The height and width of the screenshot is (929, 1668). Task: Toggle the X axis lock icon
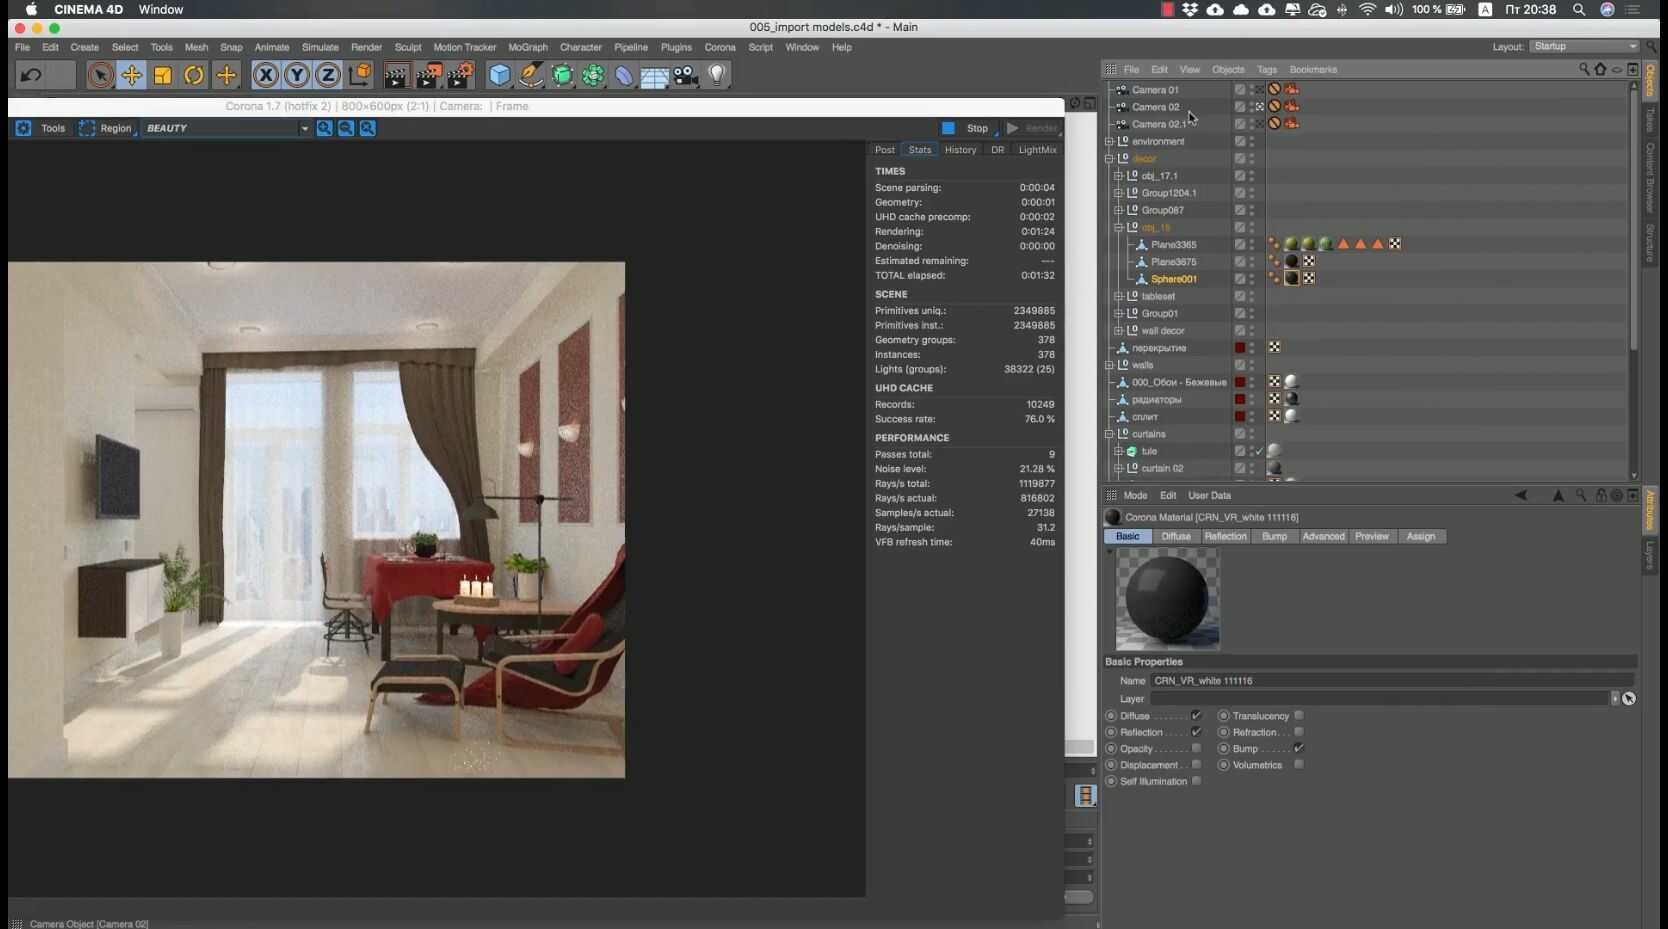(265, 75)
